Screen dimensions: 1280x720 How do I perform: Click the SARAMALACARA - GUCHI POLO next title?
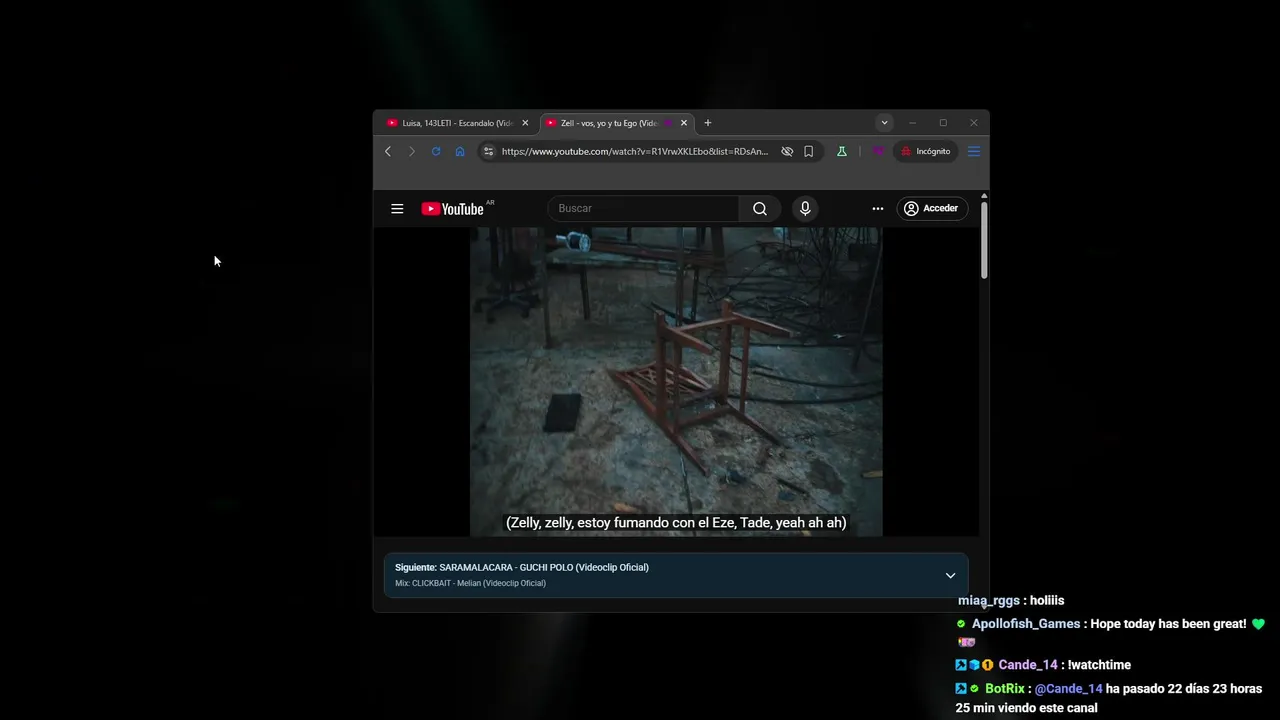(544, 567)
